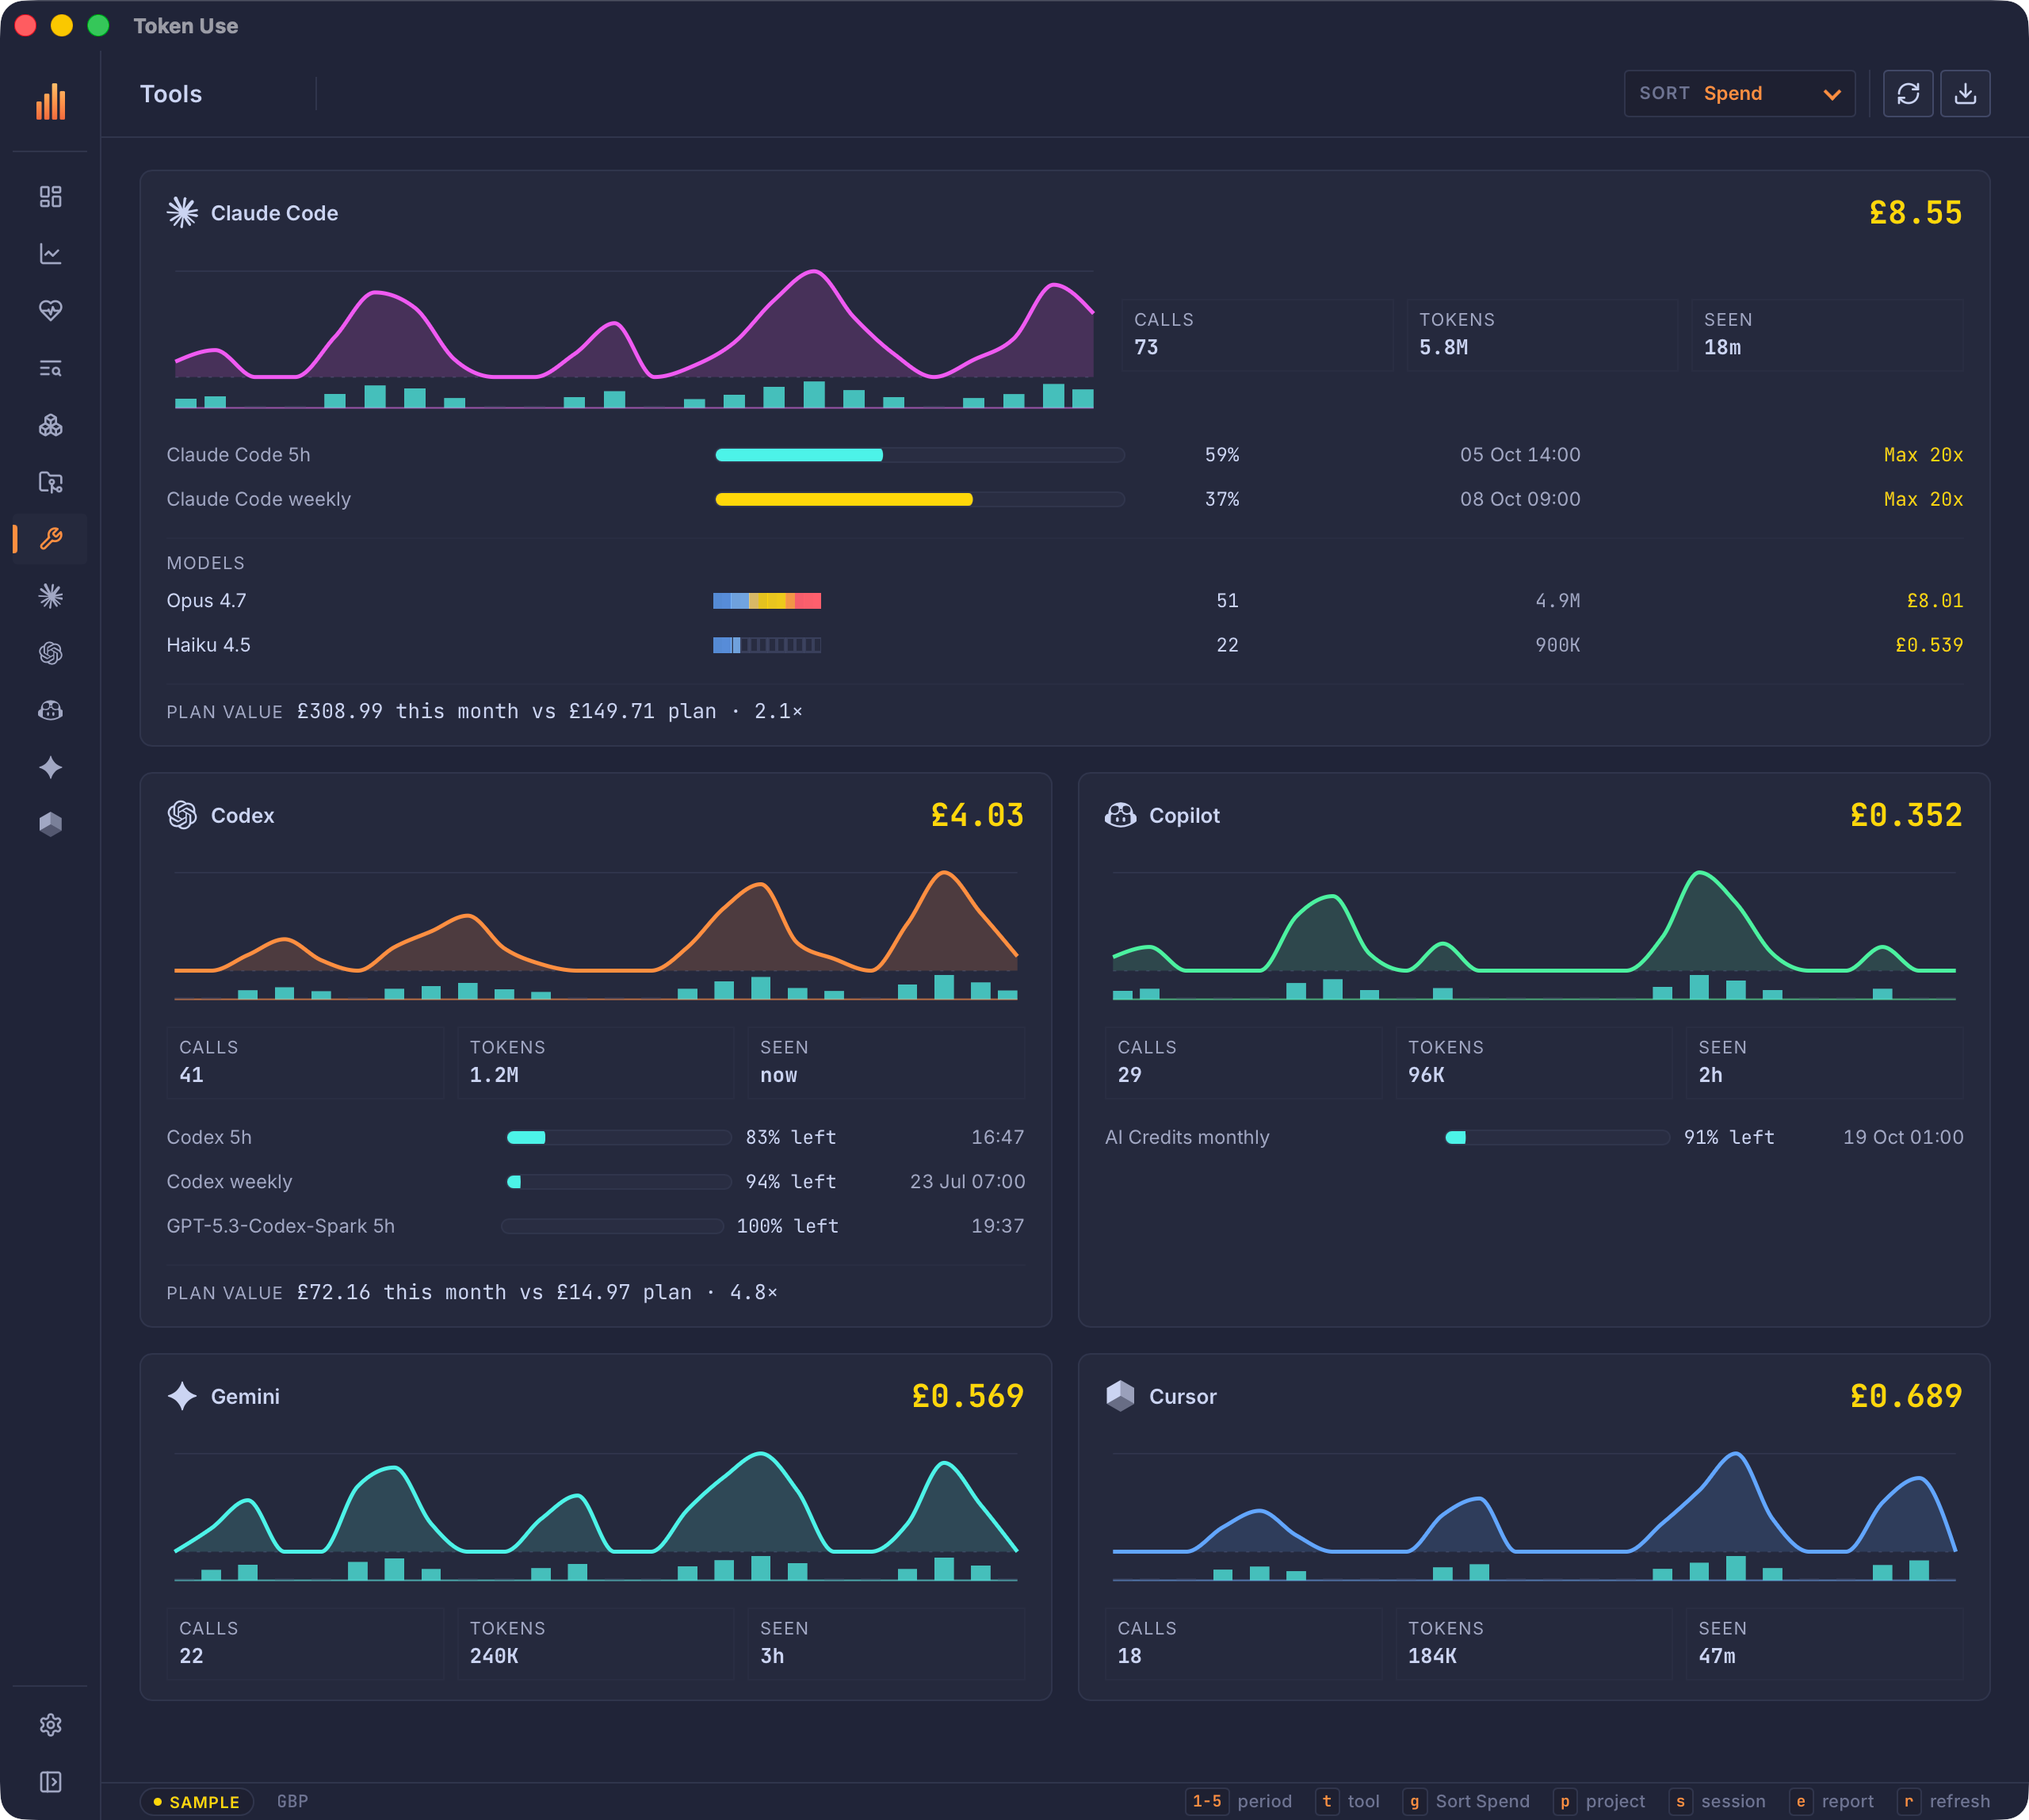This screenshot has height=1820, width=2029.
Task: Collapse the sidebar panel icon
Action: point(51,1782)
